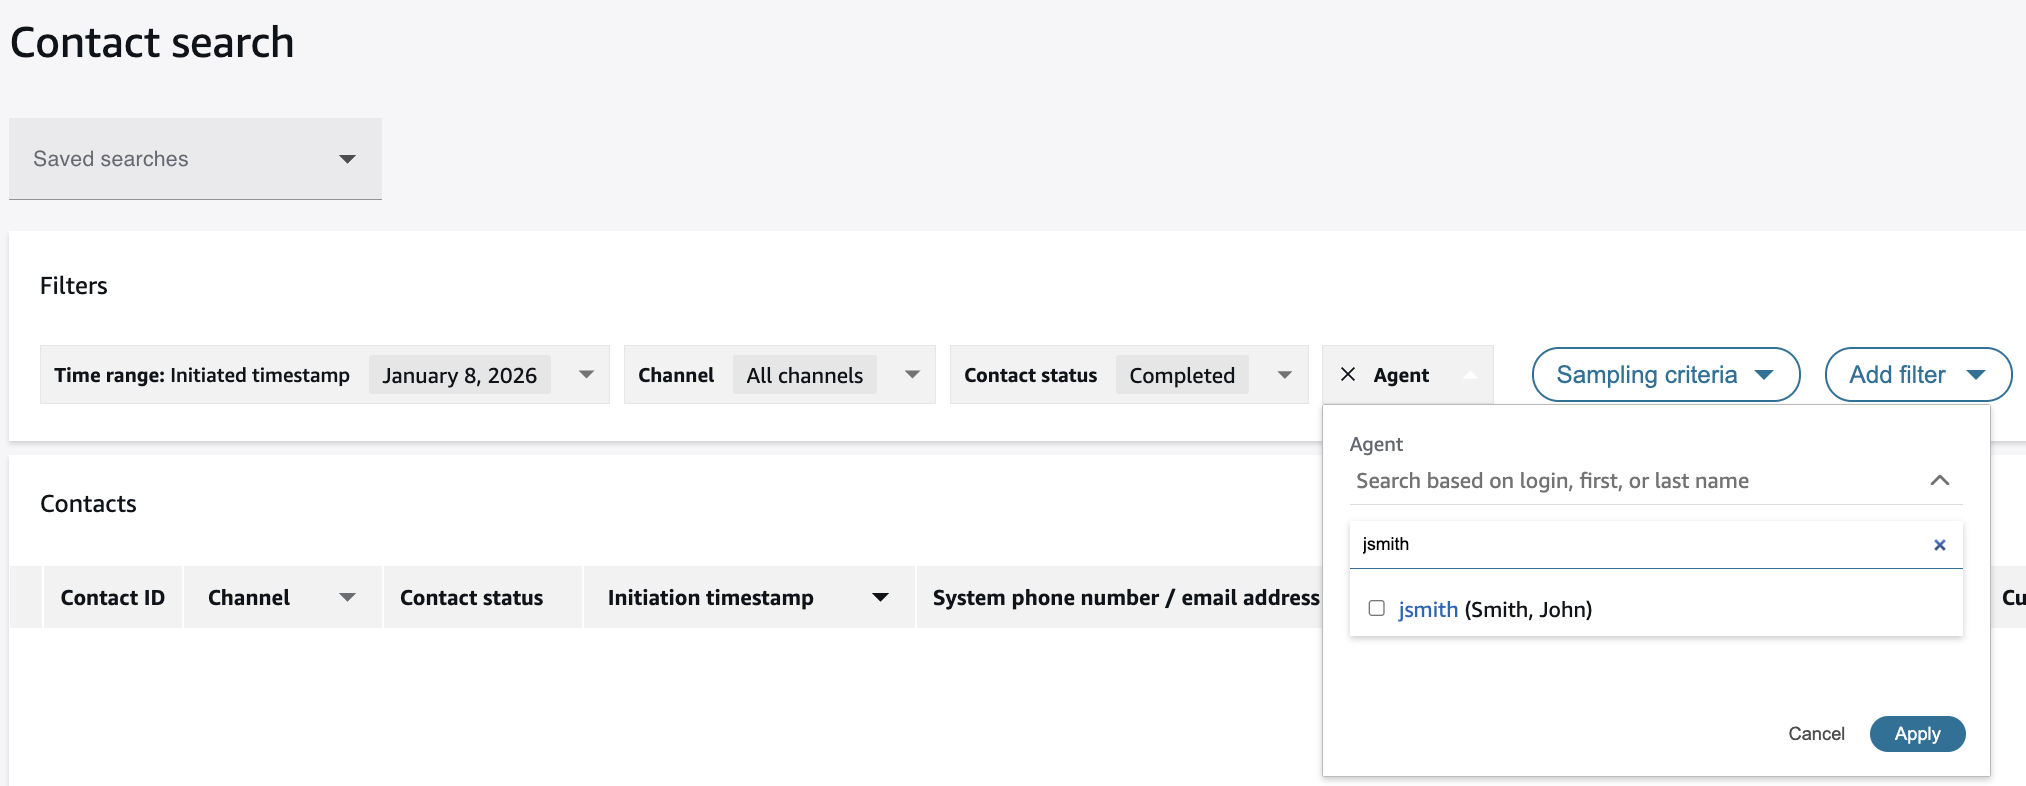Check the jsmith (Smith, John) checkbox
Image resolution: width=2026 pixels, height=786 pixels.
point(1377,608)
